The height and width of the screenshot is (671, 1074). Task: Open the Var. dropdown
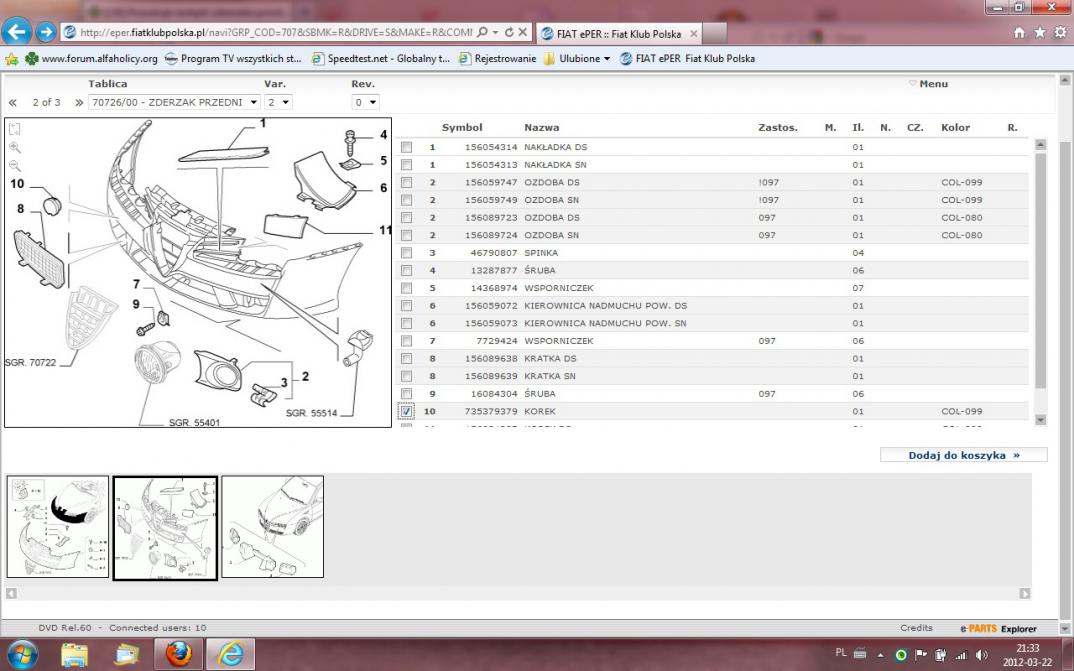coord(278,102)
